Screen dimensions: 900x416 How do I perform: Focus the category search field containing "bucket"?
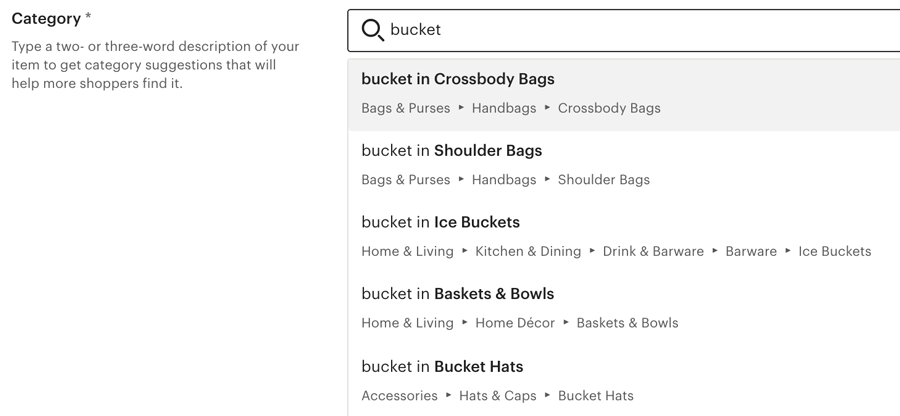coord(623,30)
